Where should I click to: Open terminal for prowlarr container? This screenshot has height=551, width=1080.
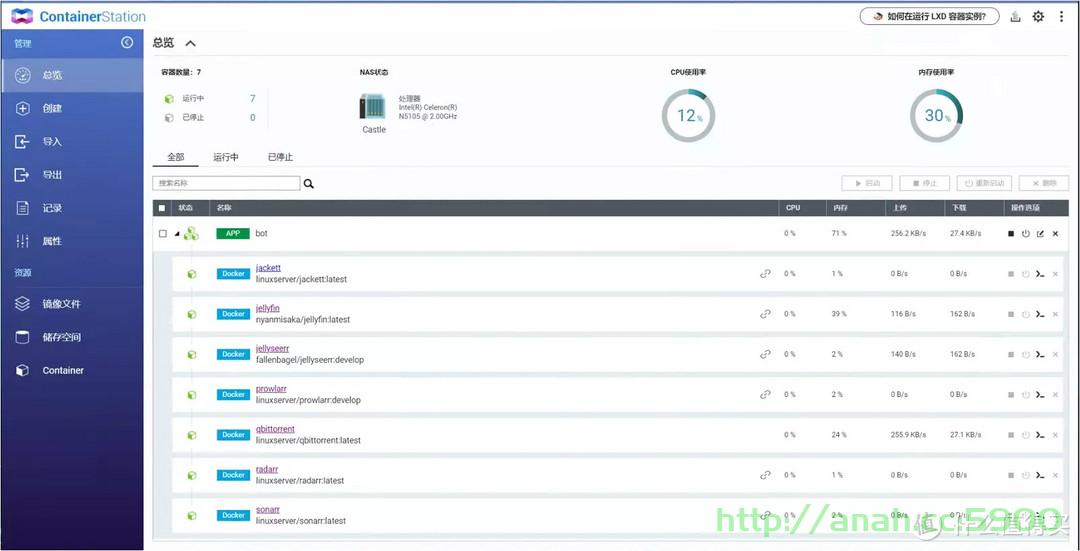coord(1040,395)
